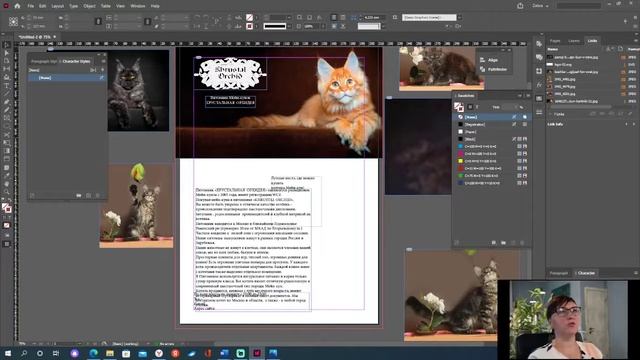Click Apply None button in toolbox

[x=7, y=225]
